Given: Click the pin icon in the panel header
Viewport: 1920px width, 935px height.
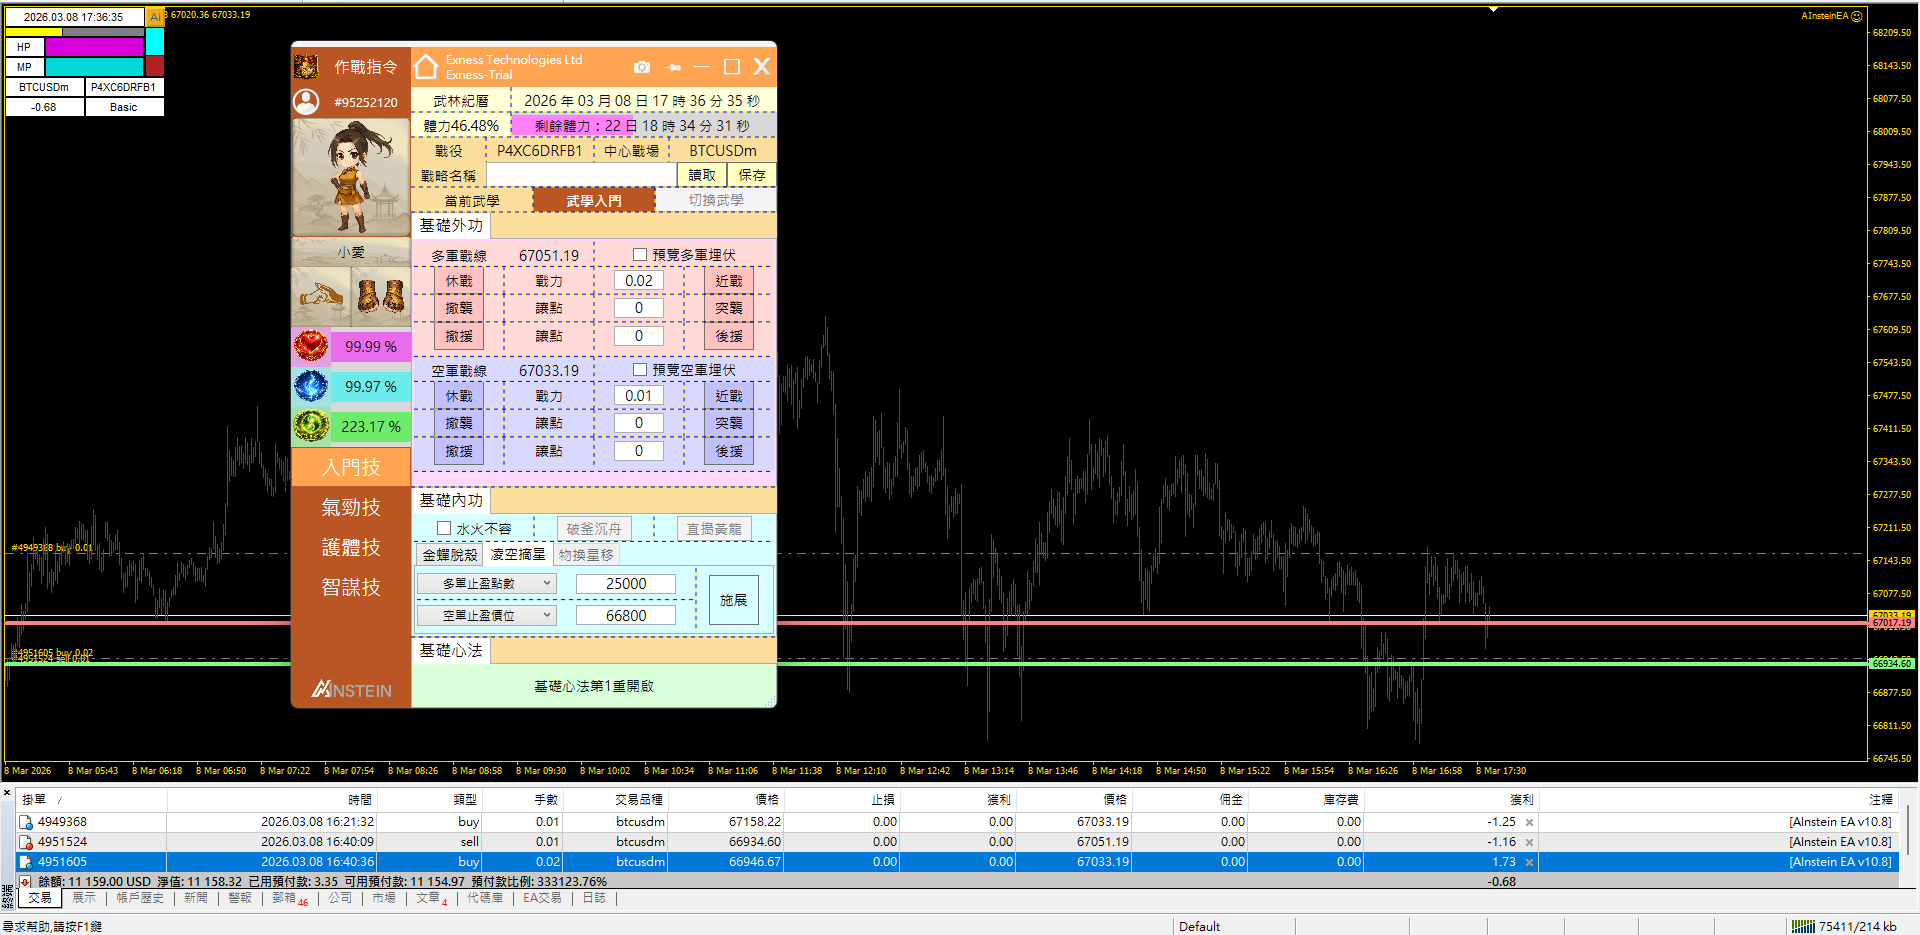Looking at the screenshot, I should 673,67.
